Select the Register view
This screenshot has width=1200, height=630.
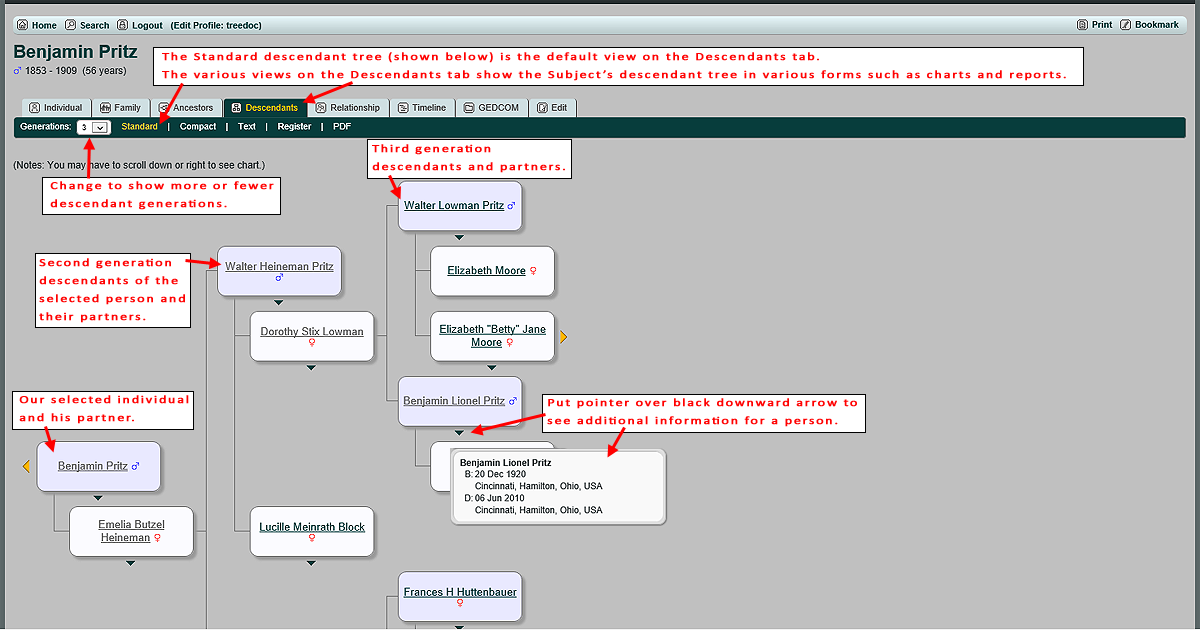[x=294, y=127]
